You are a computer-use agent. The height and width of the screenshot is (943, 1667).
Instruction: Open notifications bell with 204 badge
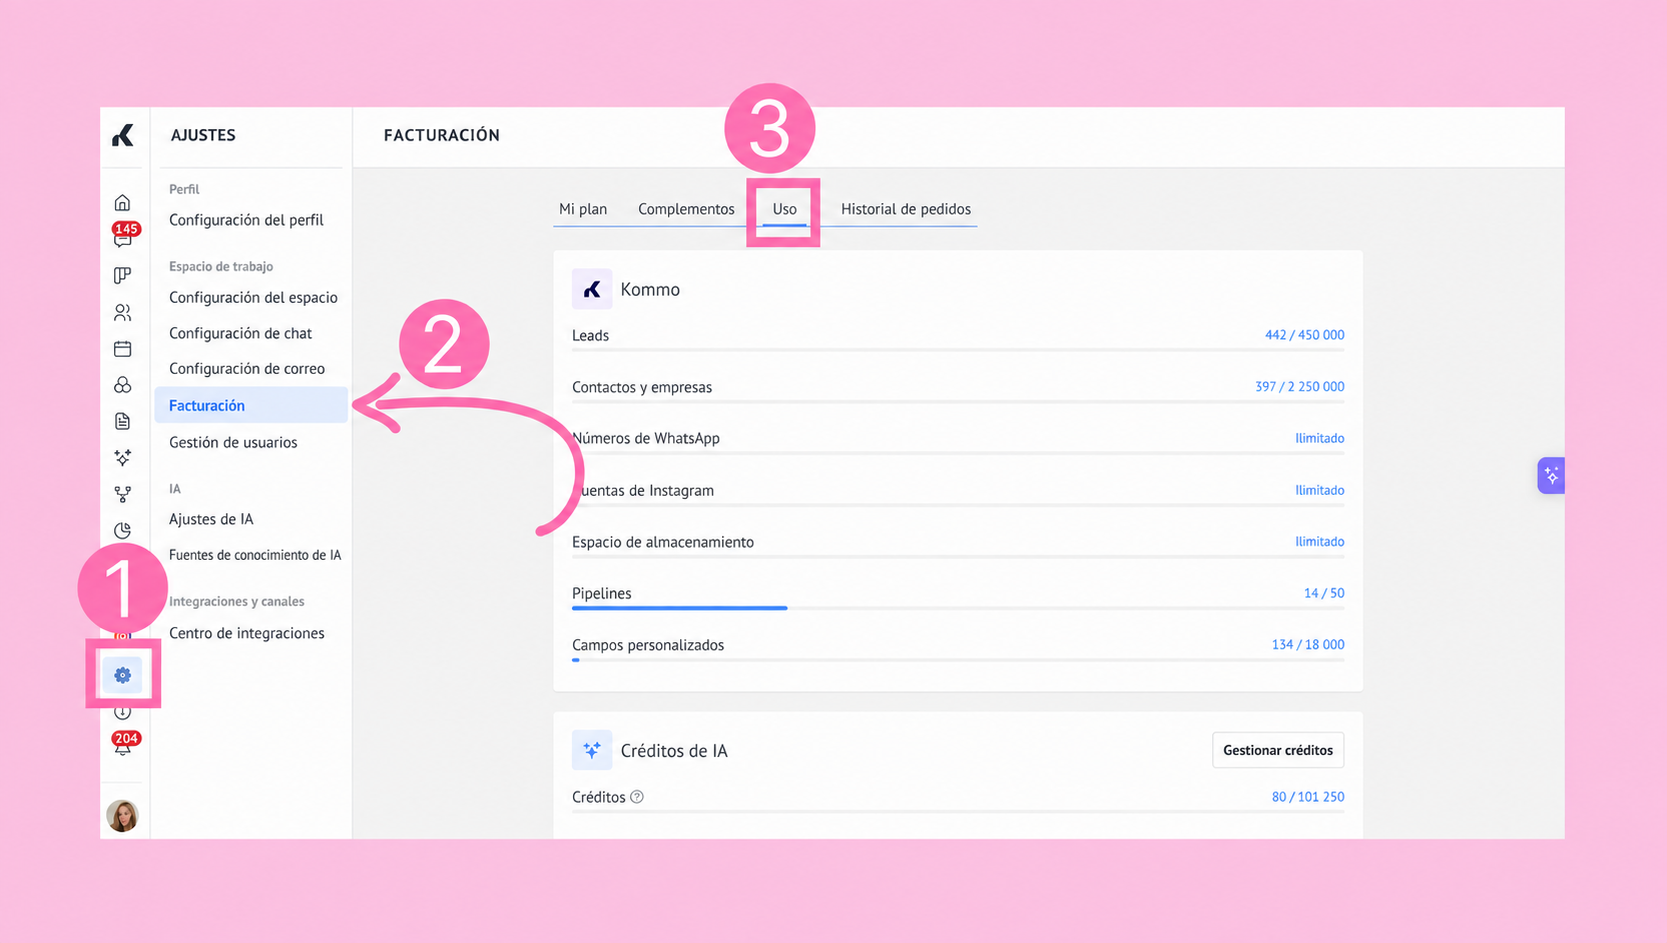click(124, 744)
